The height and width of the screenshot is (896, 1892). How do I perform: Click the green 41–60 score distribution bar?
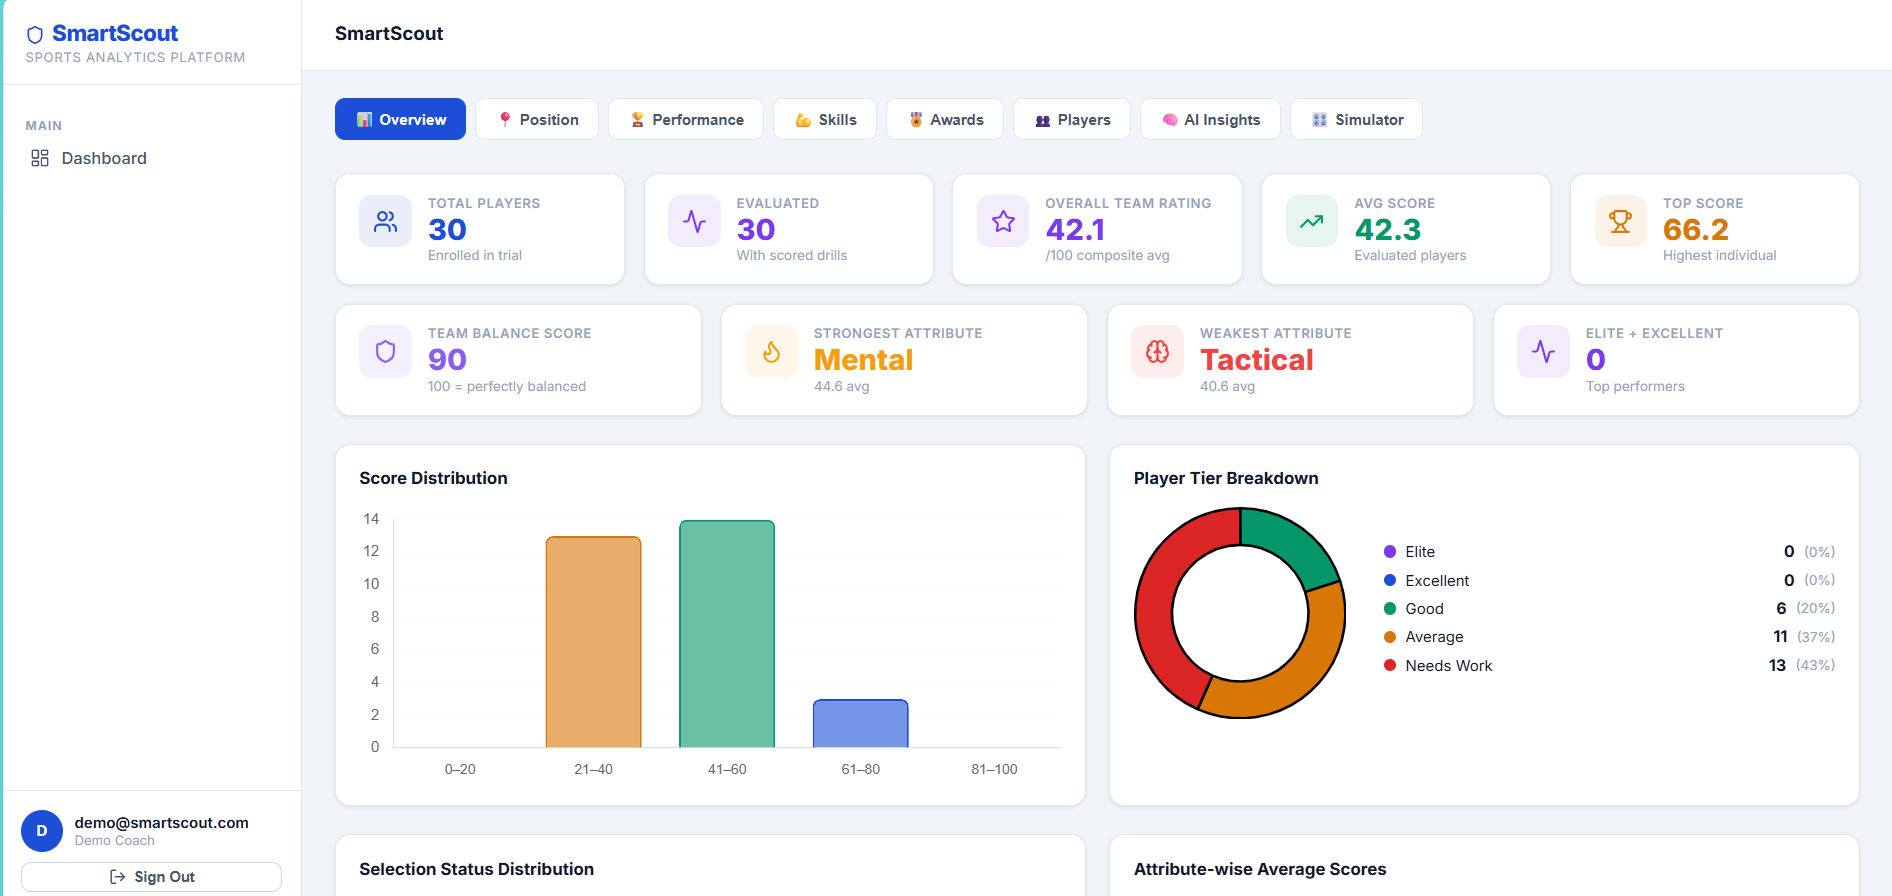point(727,634)
